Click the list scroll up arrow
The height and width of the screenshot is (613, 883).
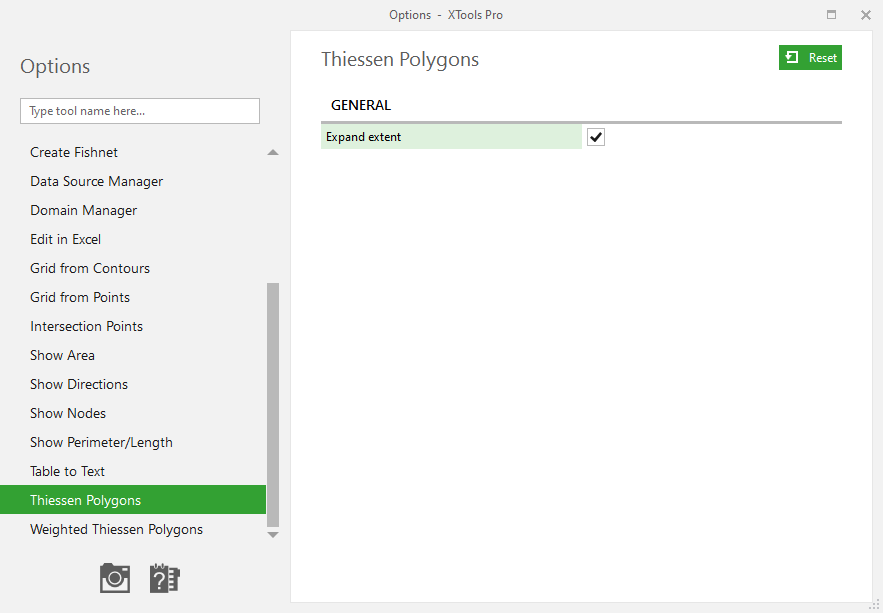tap(273, 153)
